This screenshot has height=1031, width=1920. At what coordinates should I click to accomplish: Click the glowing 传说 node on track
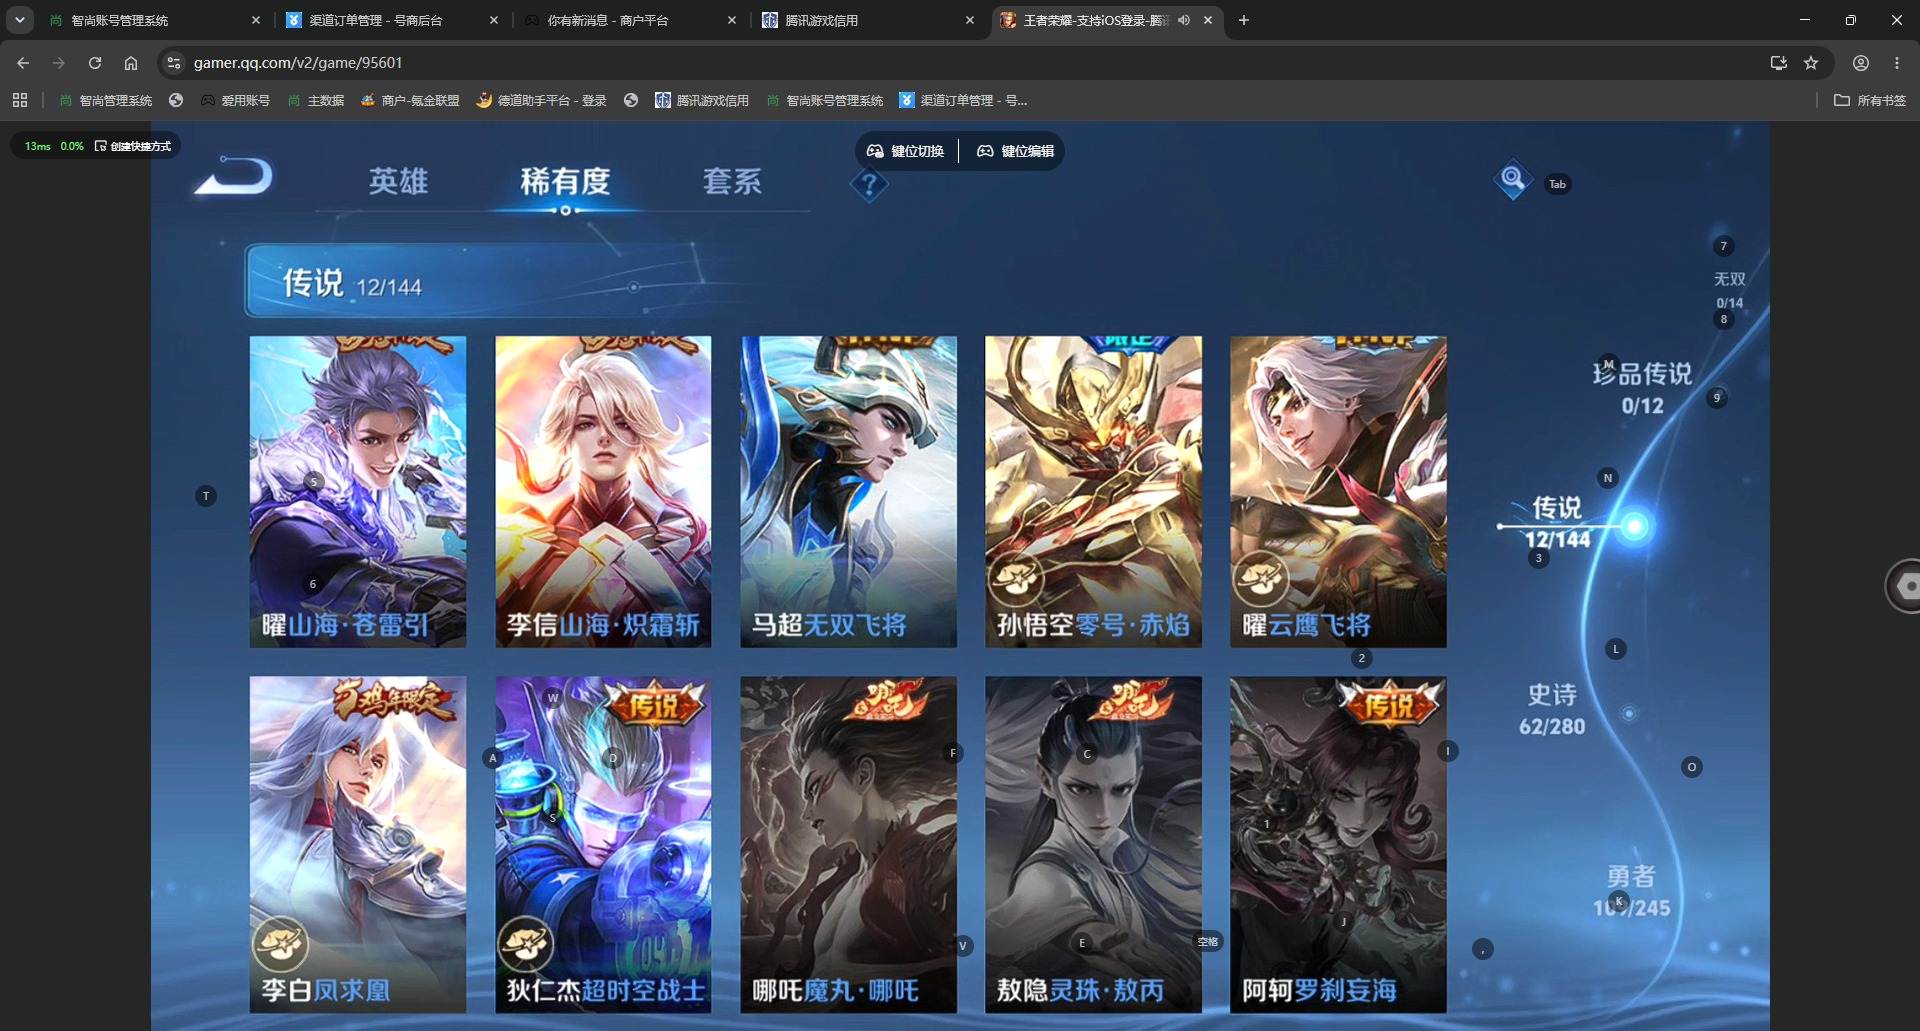click(x=1634, y=526)
